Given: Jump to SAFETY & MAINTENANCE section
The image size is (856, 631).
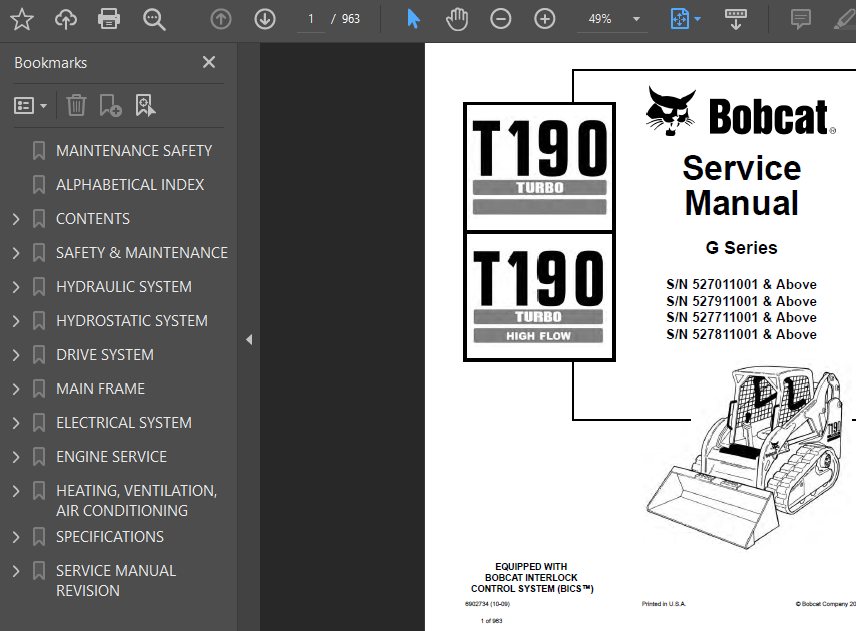Looking at the screenshot, I should pos(142,253).
